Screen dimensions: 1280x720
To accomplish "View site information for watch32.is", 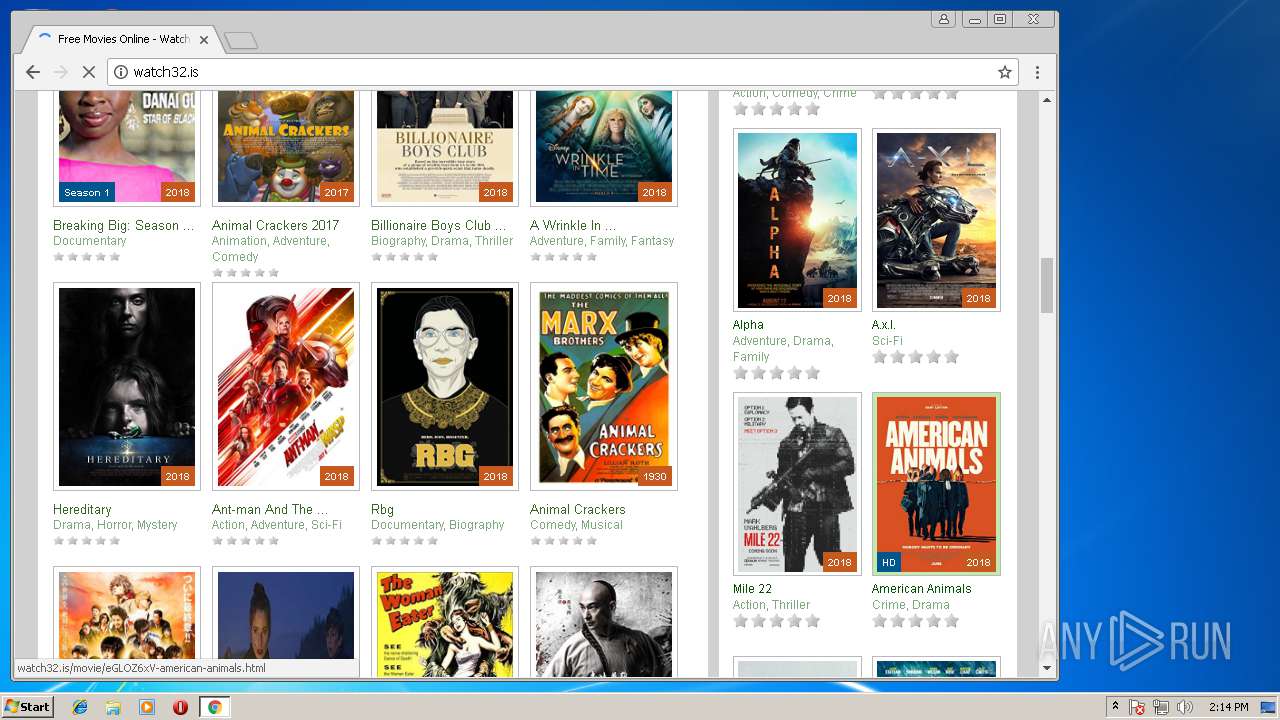I will coord(121,72).
